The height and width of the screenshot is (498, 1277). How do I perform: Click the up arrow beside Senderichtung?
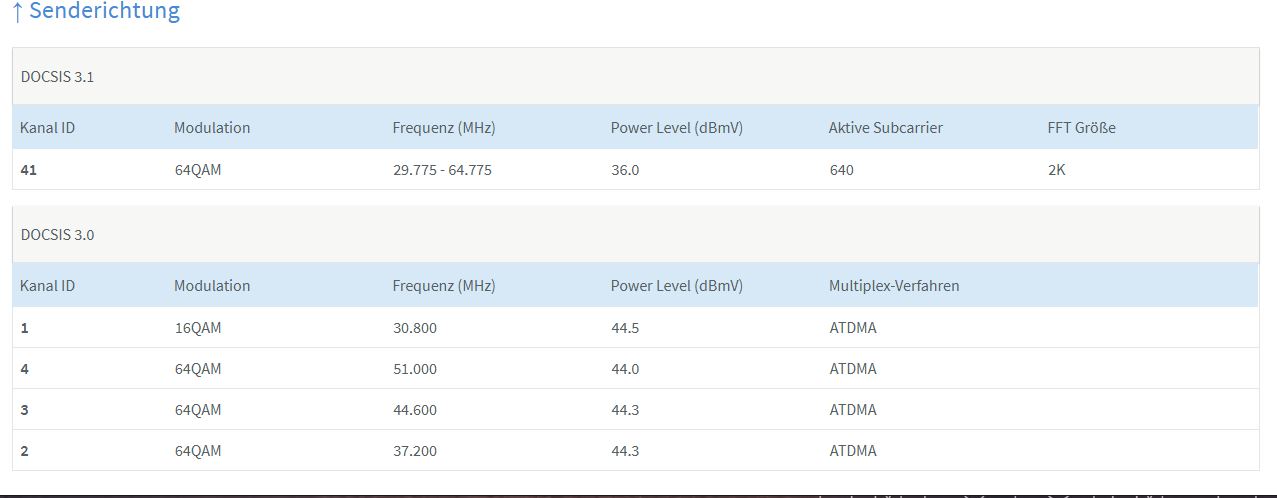(17, 12)
